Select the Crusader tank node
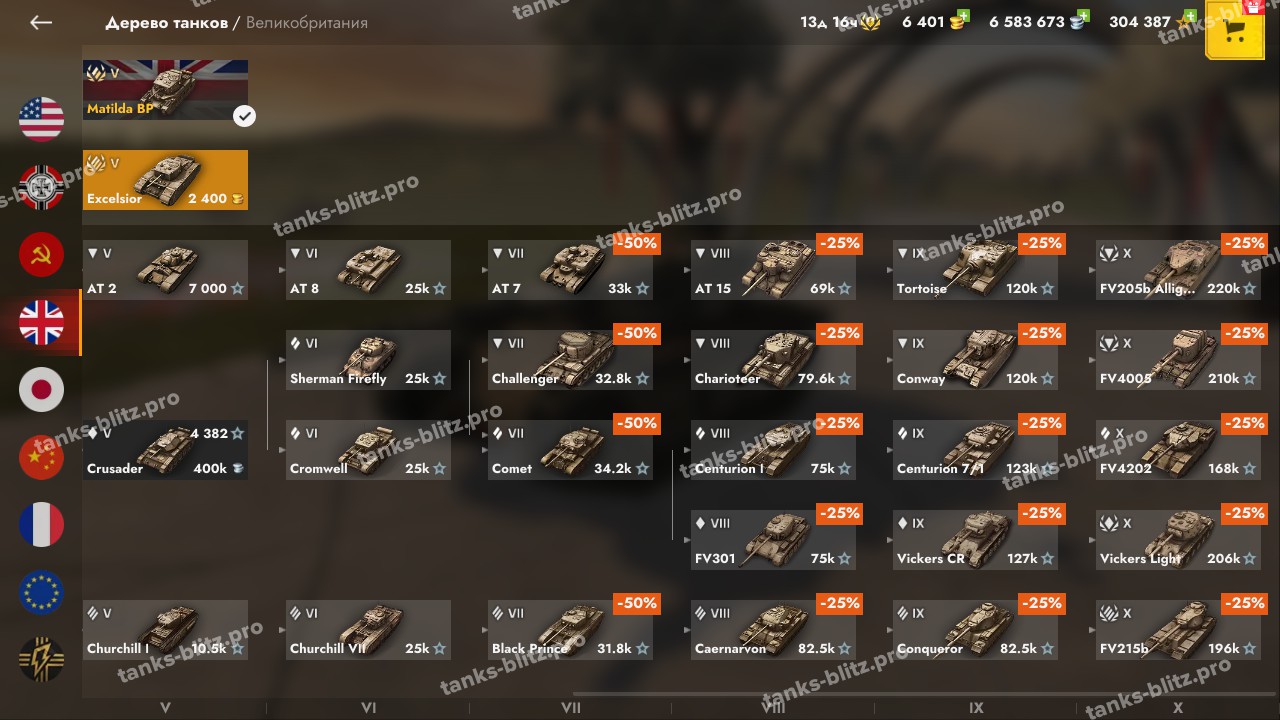Image resolution: width=1280 pixels, height=720 pixels. click(x=165, y=450)
